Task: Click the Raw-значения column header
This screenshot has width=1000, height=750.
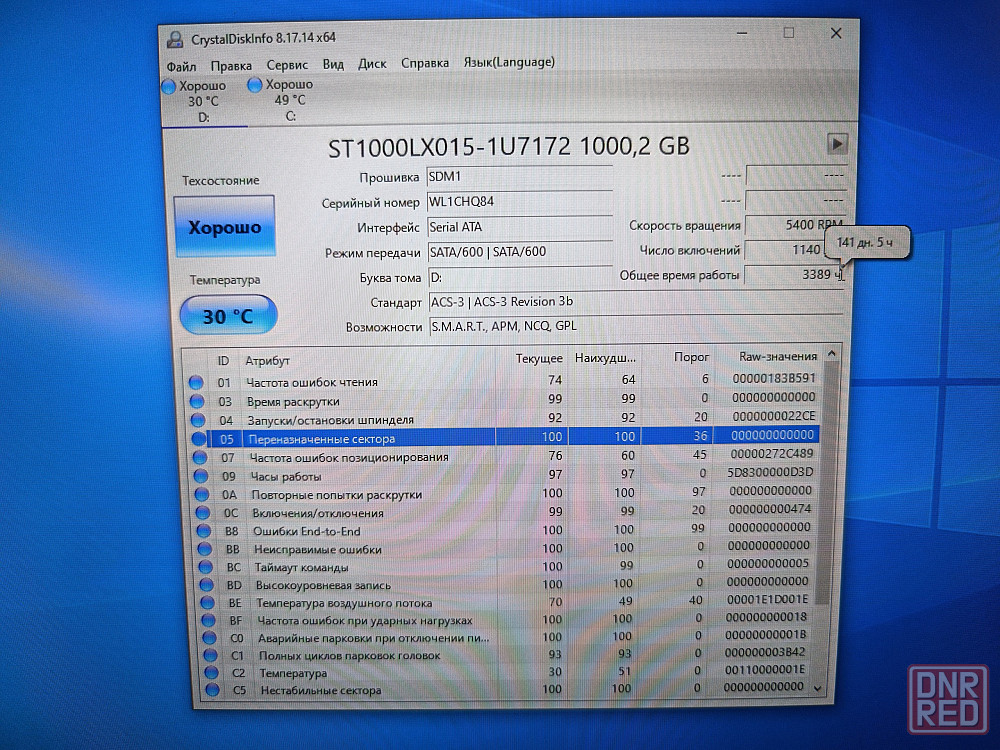Action: click(777, 356)
